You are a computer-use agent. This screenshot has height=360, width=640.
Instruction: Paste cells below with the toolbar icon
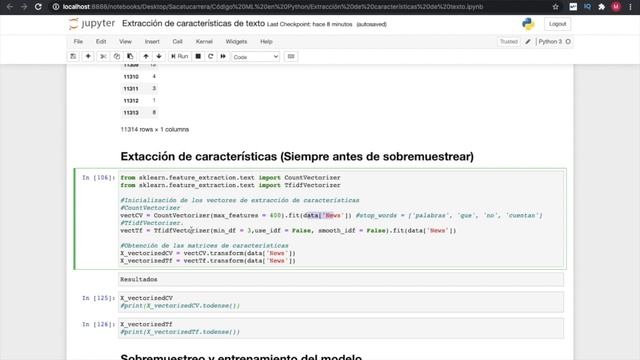(130, 56)
